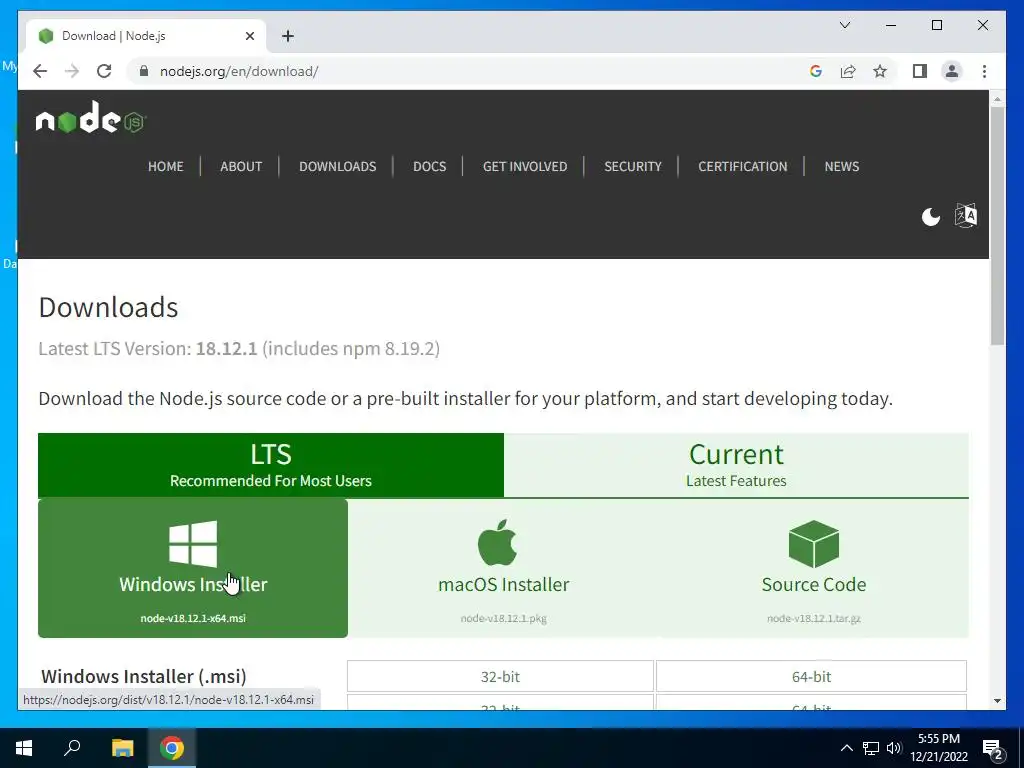The width and height of the screenshot is (1024, 768).
Task: Click the page vertical scrollbar thumb
Action: coord(997,225)
